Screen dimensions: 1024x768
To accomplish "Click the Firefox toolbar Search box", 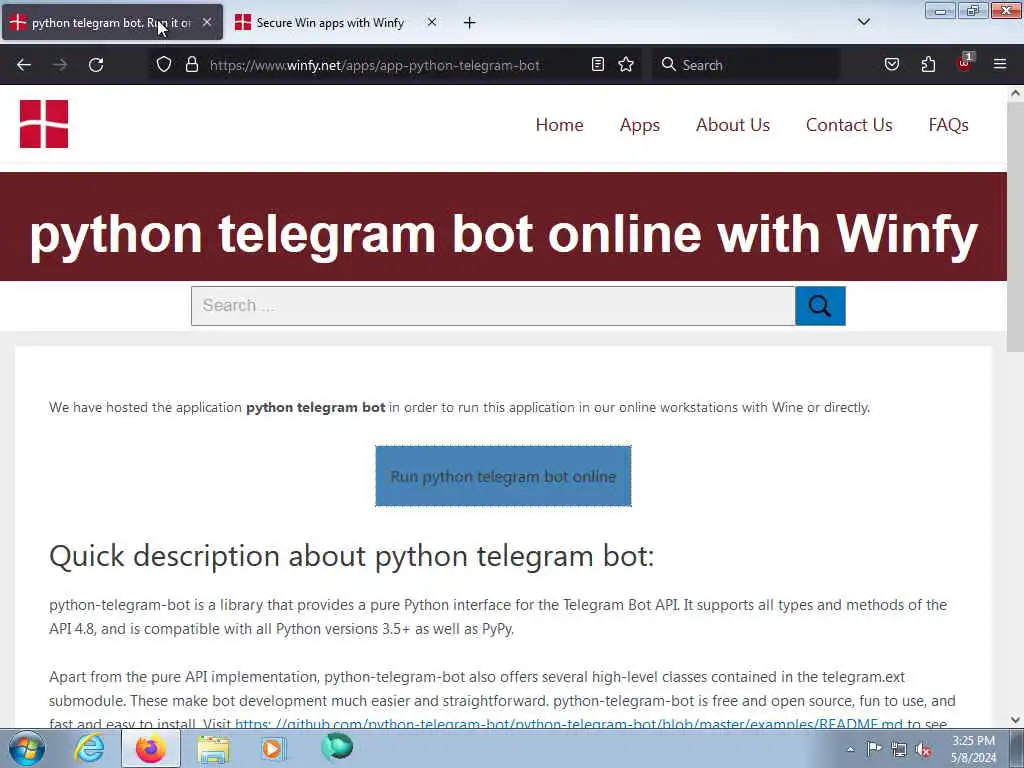I will (746, 65).
